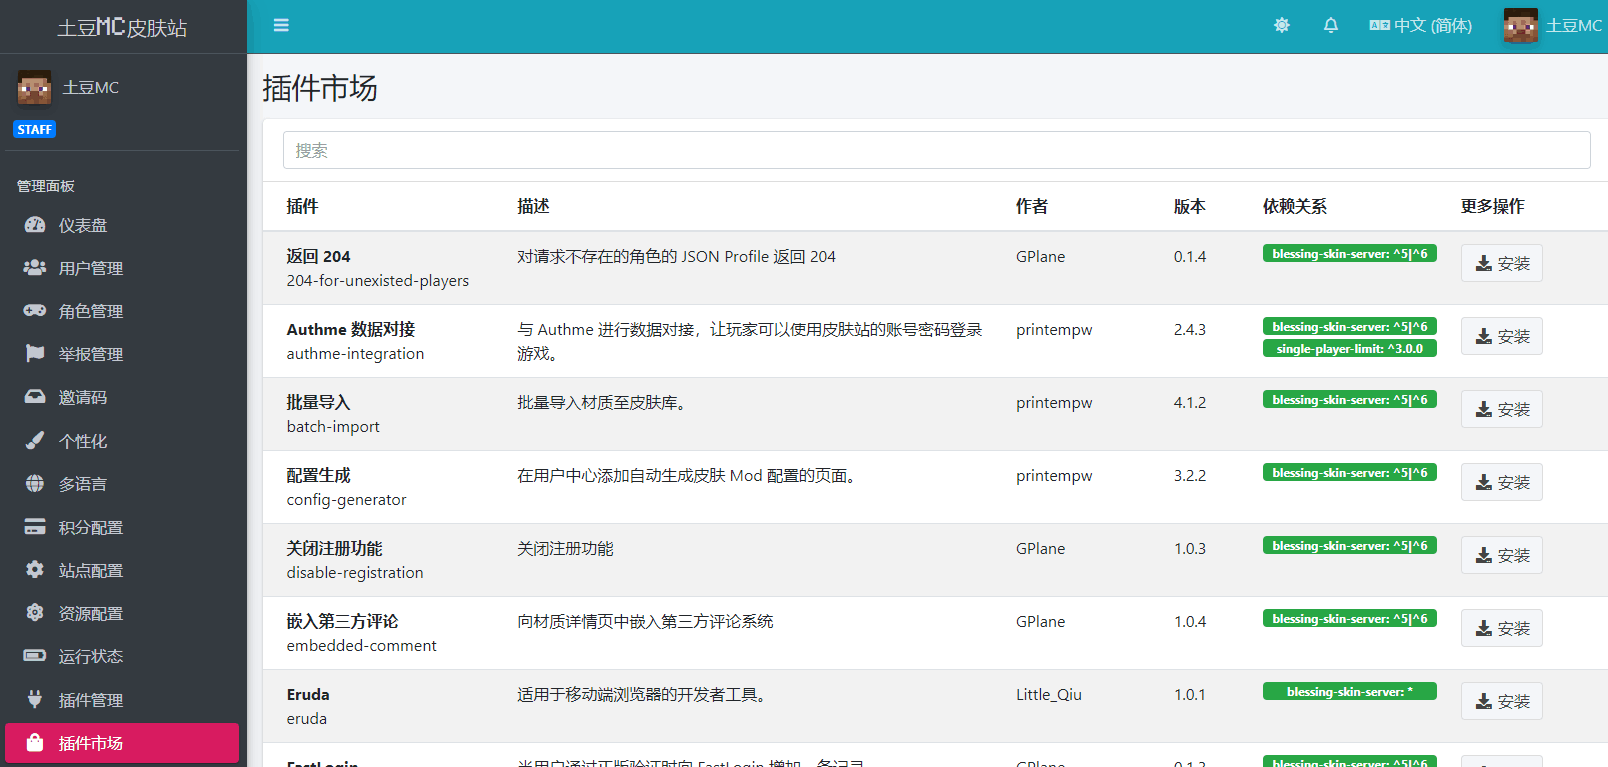
Task: Install the 批量导入 plugin
Action: pyautogui.click(x=1501, y=409)
